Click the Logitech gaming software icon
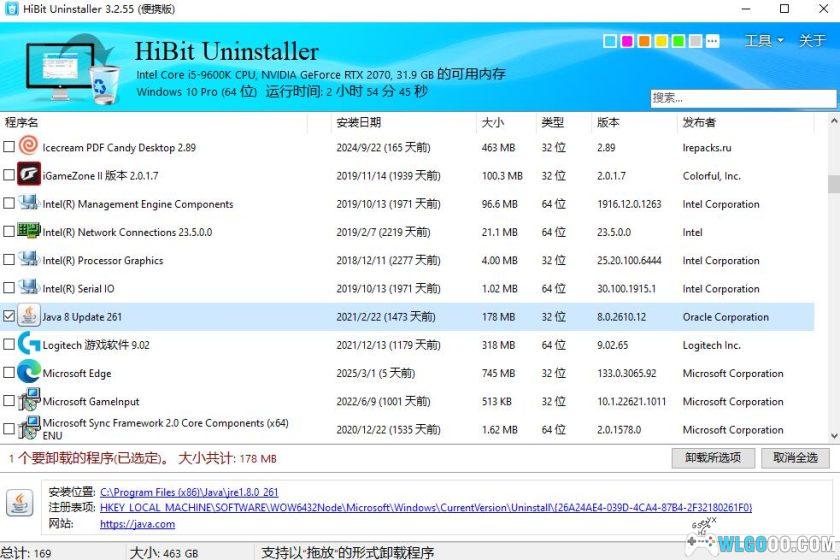840x560 pixels. point(28,344)
